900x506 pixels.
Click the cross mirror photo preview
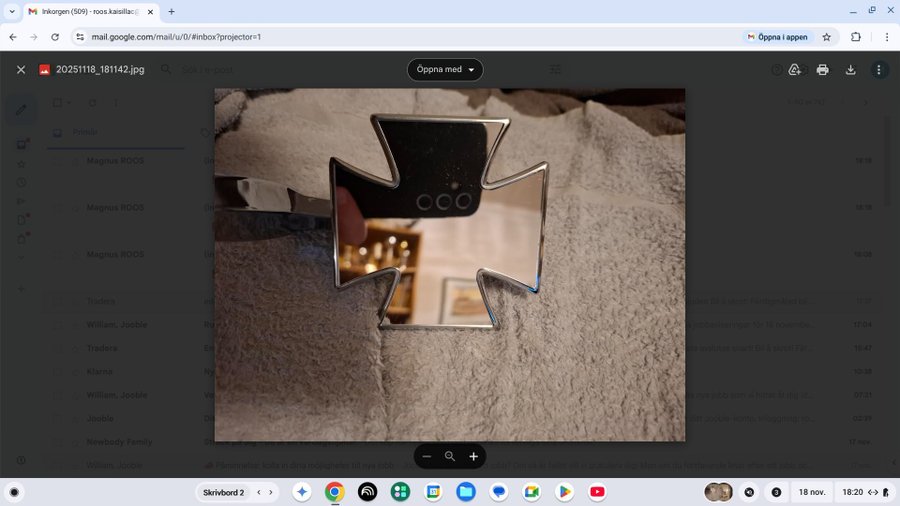[x=450, y=264]
